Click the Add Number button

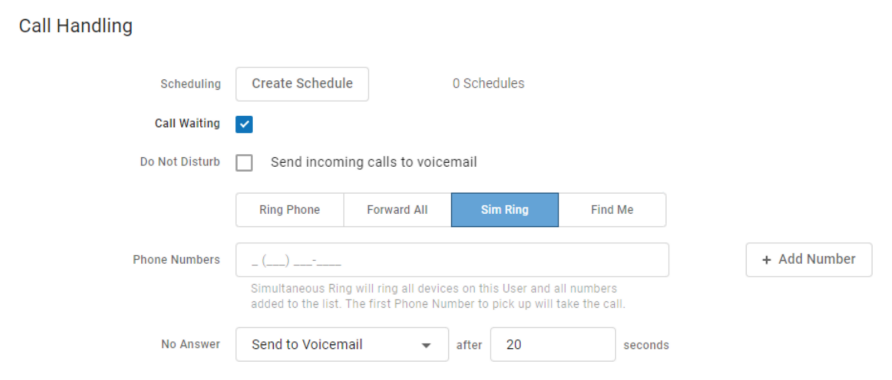tap(809, 260)
